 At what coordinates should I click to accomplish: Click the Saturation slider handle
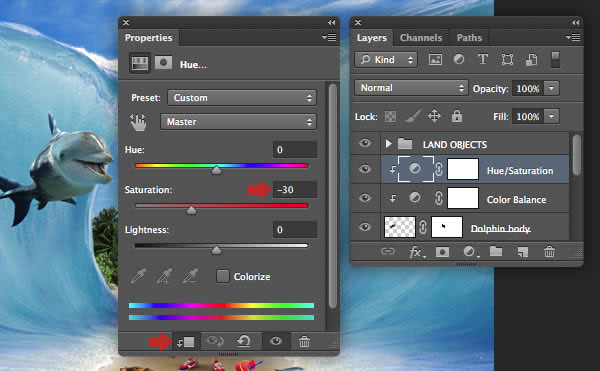pyautogui.click(x=191, y=210)
